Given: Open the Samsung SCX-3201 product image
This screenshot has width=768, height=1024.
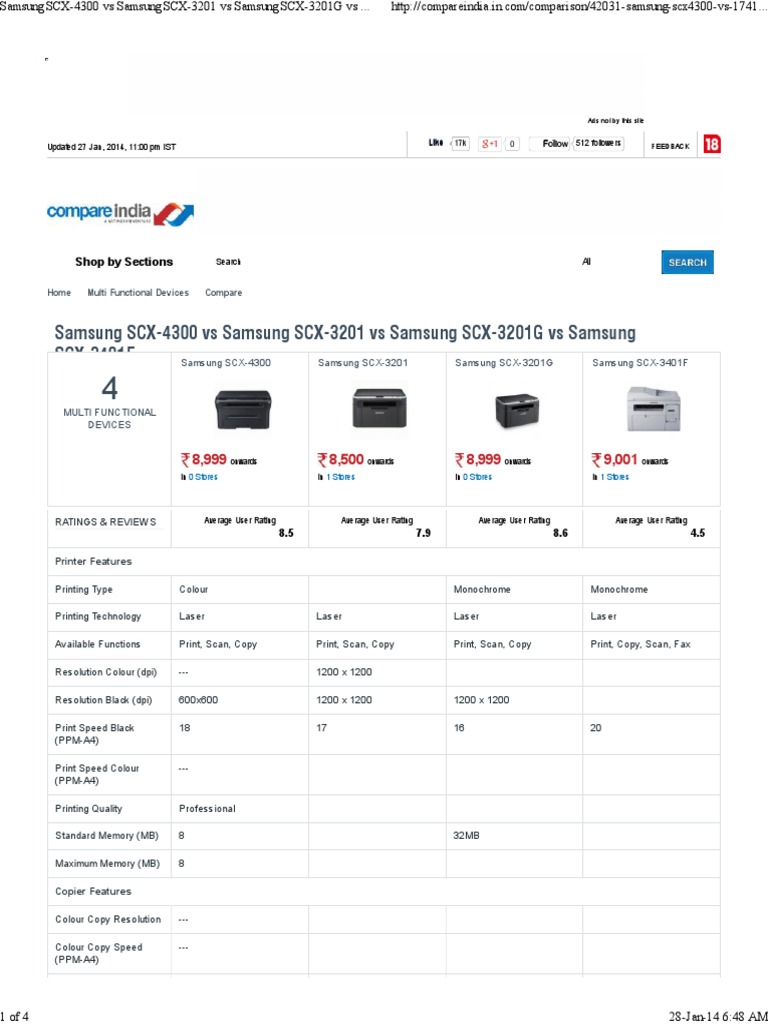Looking at the screenshot, I should (x=379, y=409).
